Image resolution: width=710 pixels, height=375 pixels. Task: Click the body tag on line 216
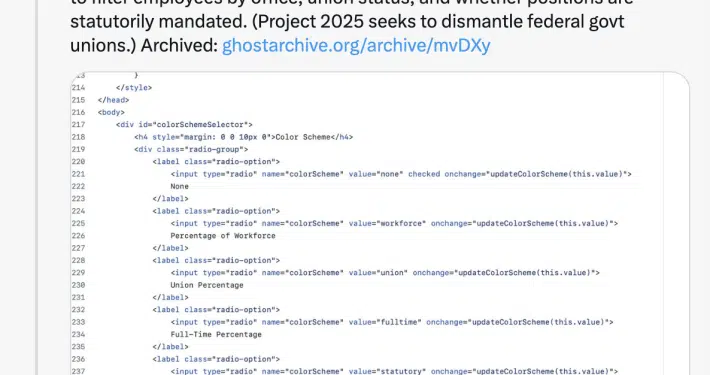coord(111,112)
